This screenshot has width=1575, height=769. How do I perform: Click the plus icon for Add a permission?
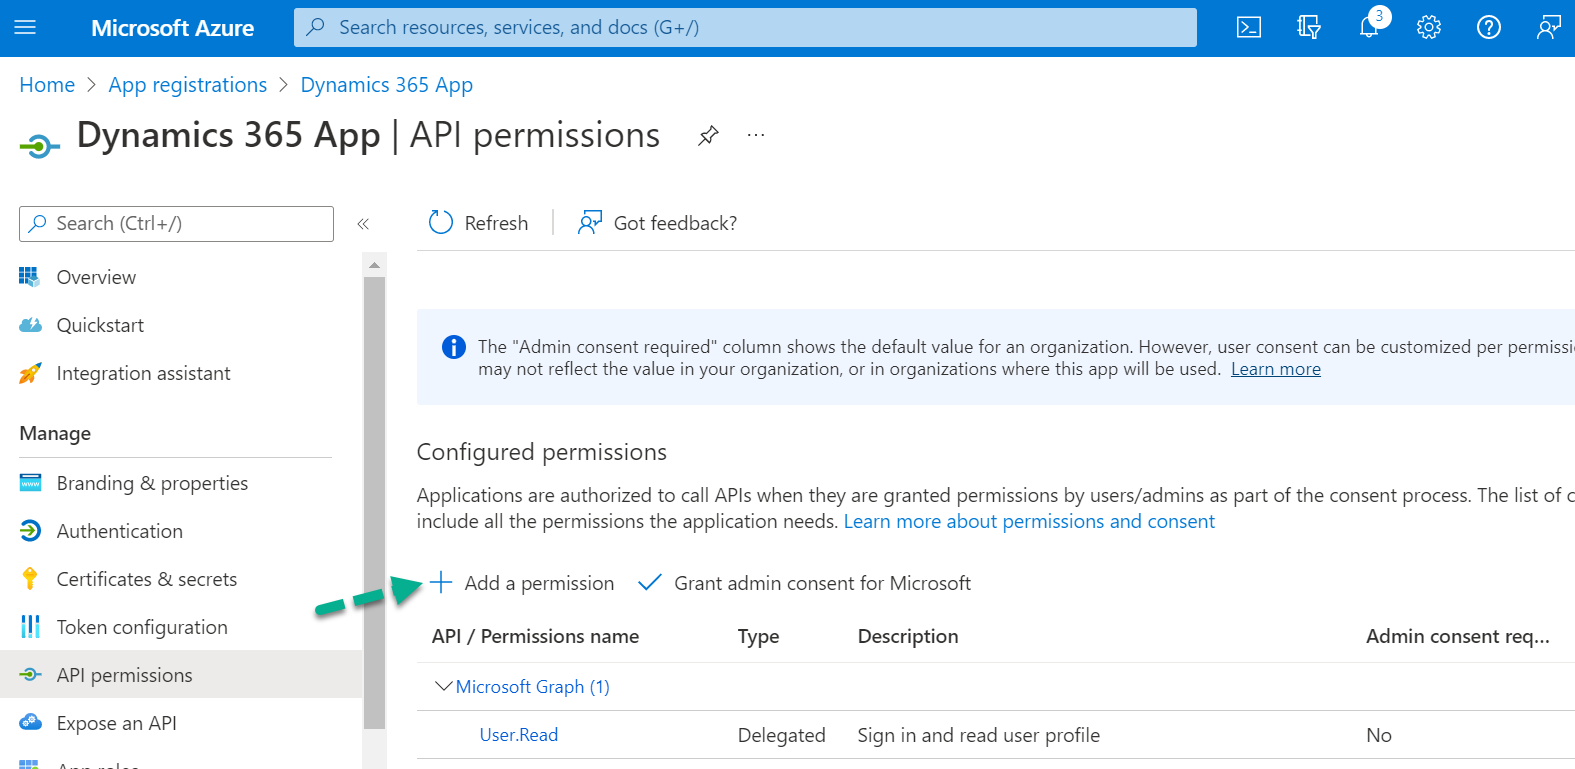click(x=441, y=582)
